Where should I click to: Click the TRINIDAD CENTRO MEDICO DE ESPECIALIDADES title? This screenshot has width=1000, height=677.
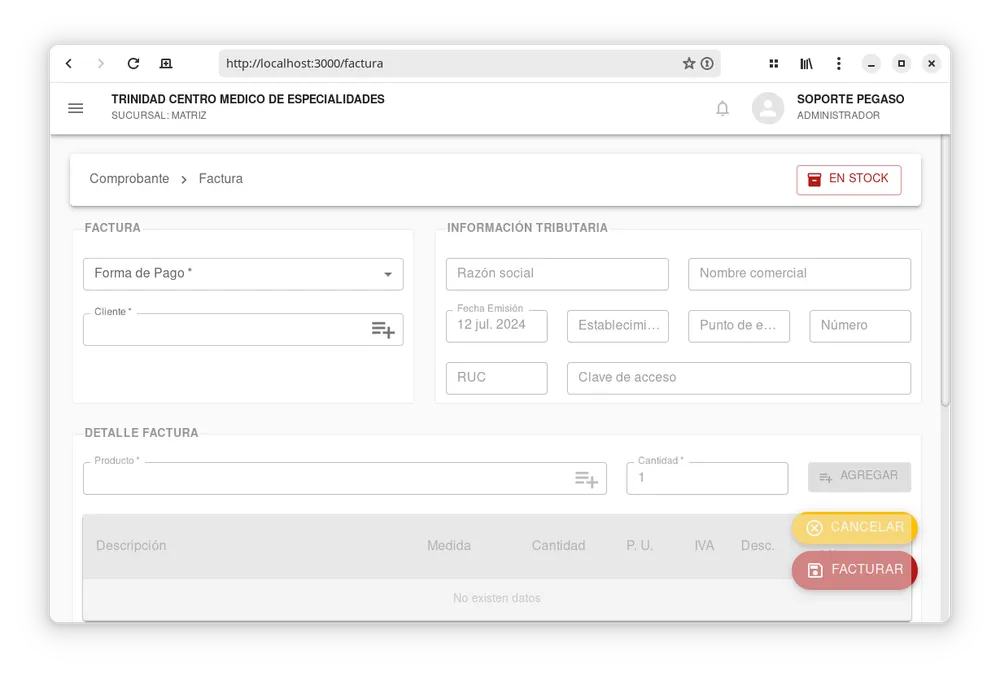coord(248,99)
